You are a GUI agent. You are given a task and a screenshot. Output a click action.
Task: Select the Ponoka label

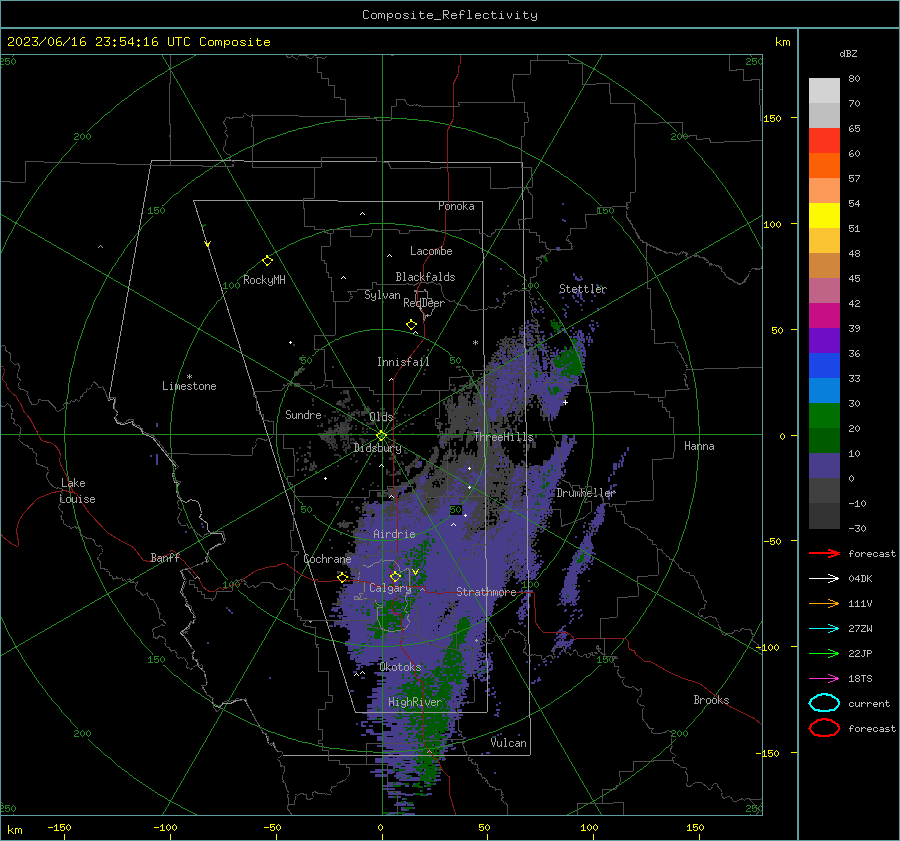tap(456, 206)
